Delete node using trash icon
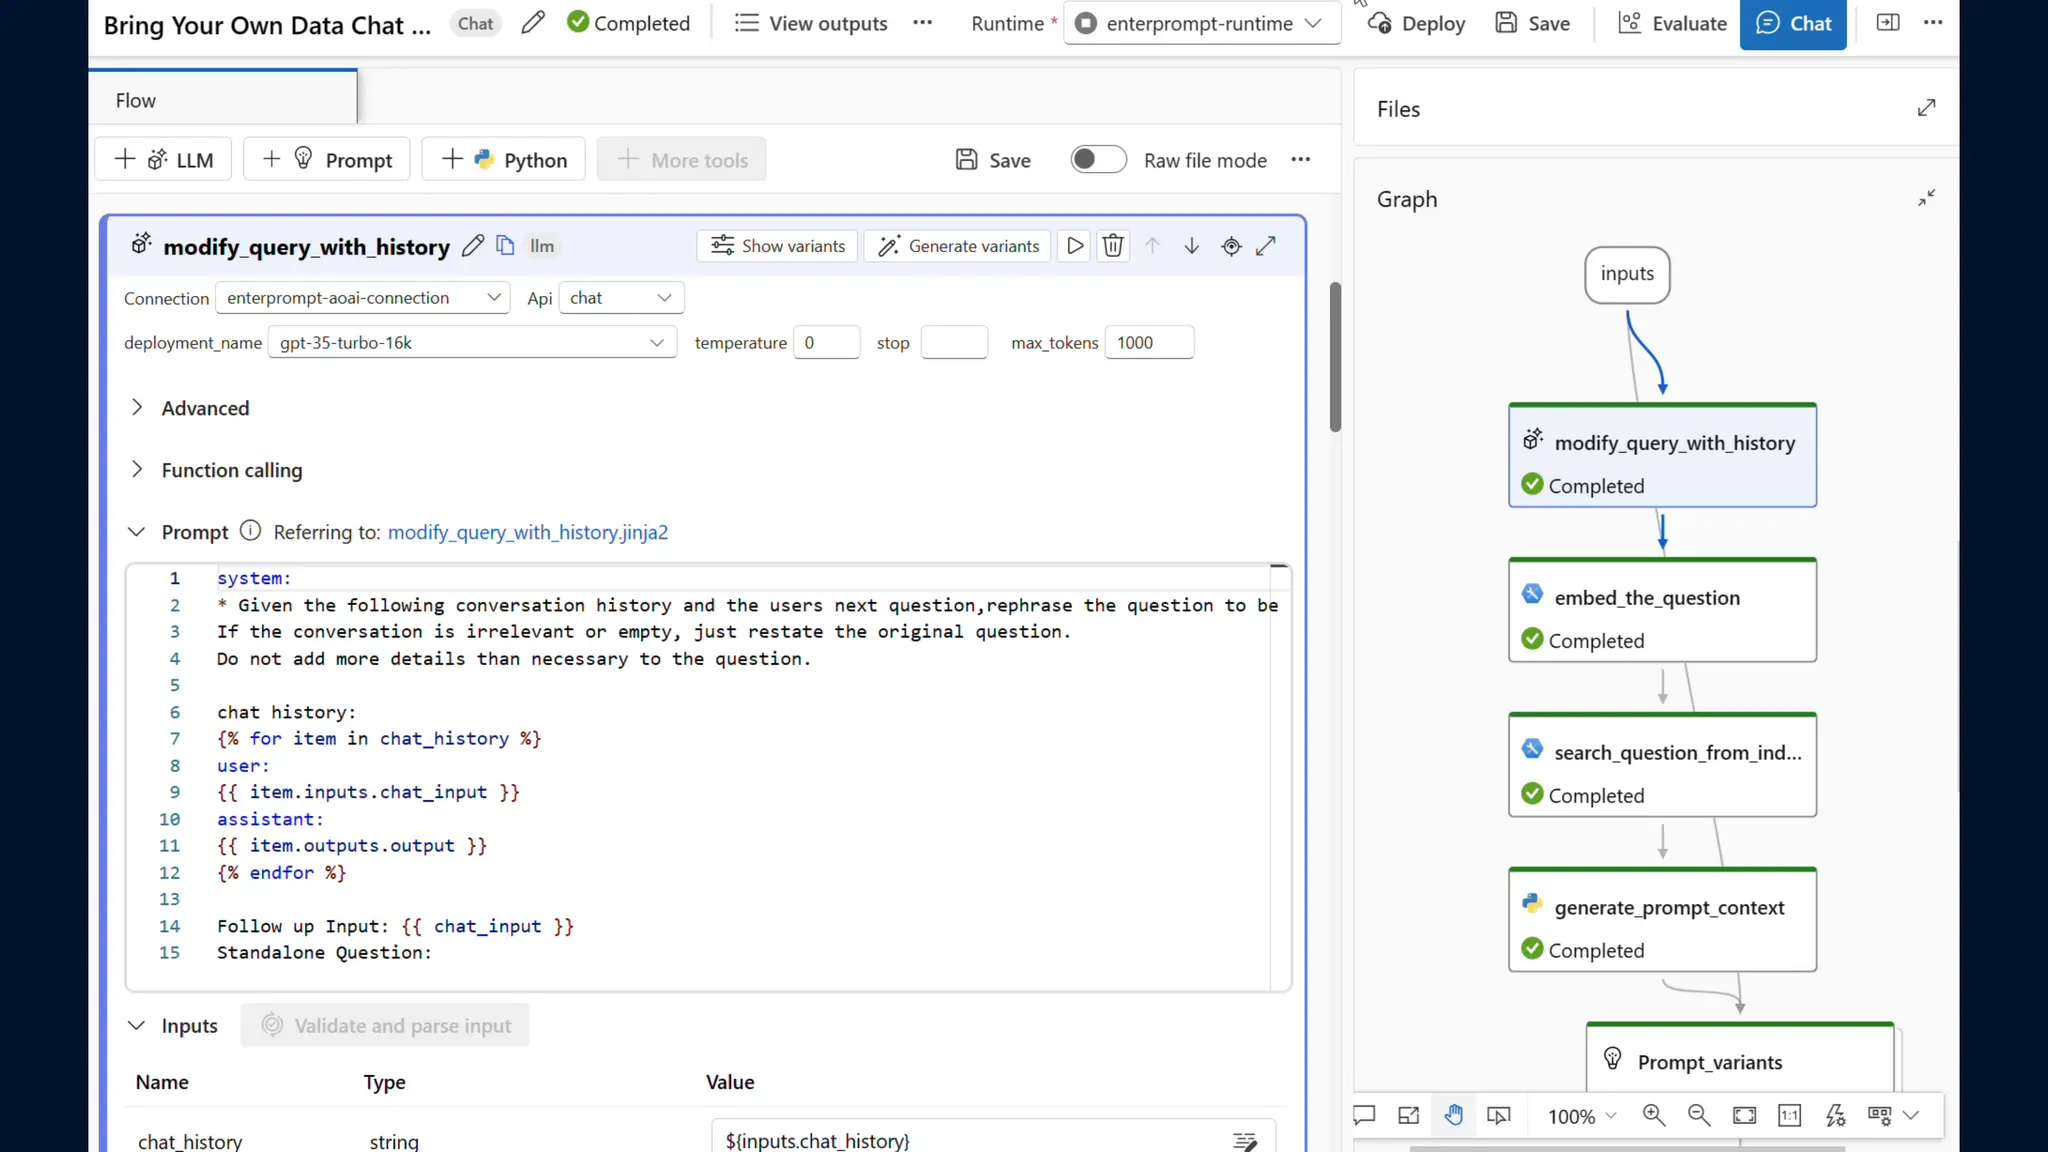 [1113, 246]
